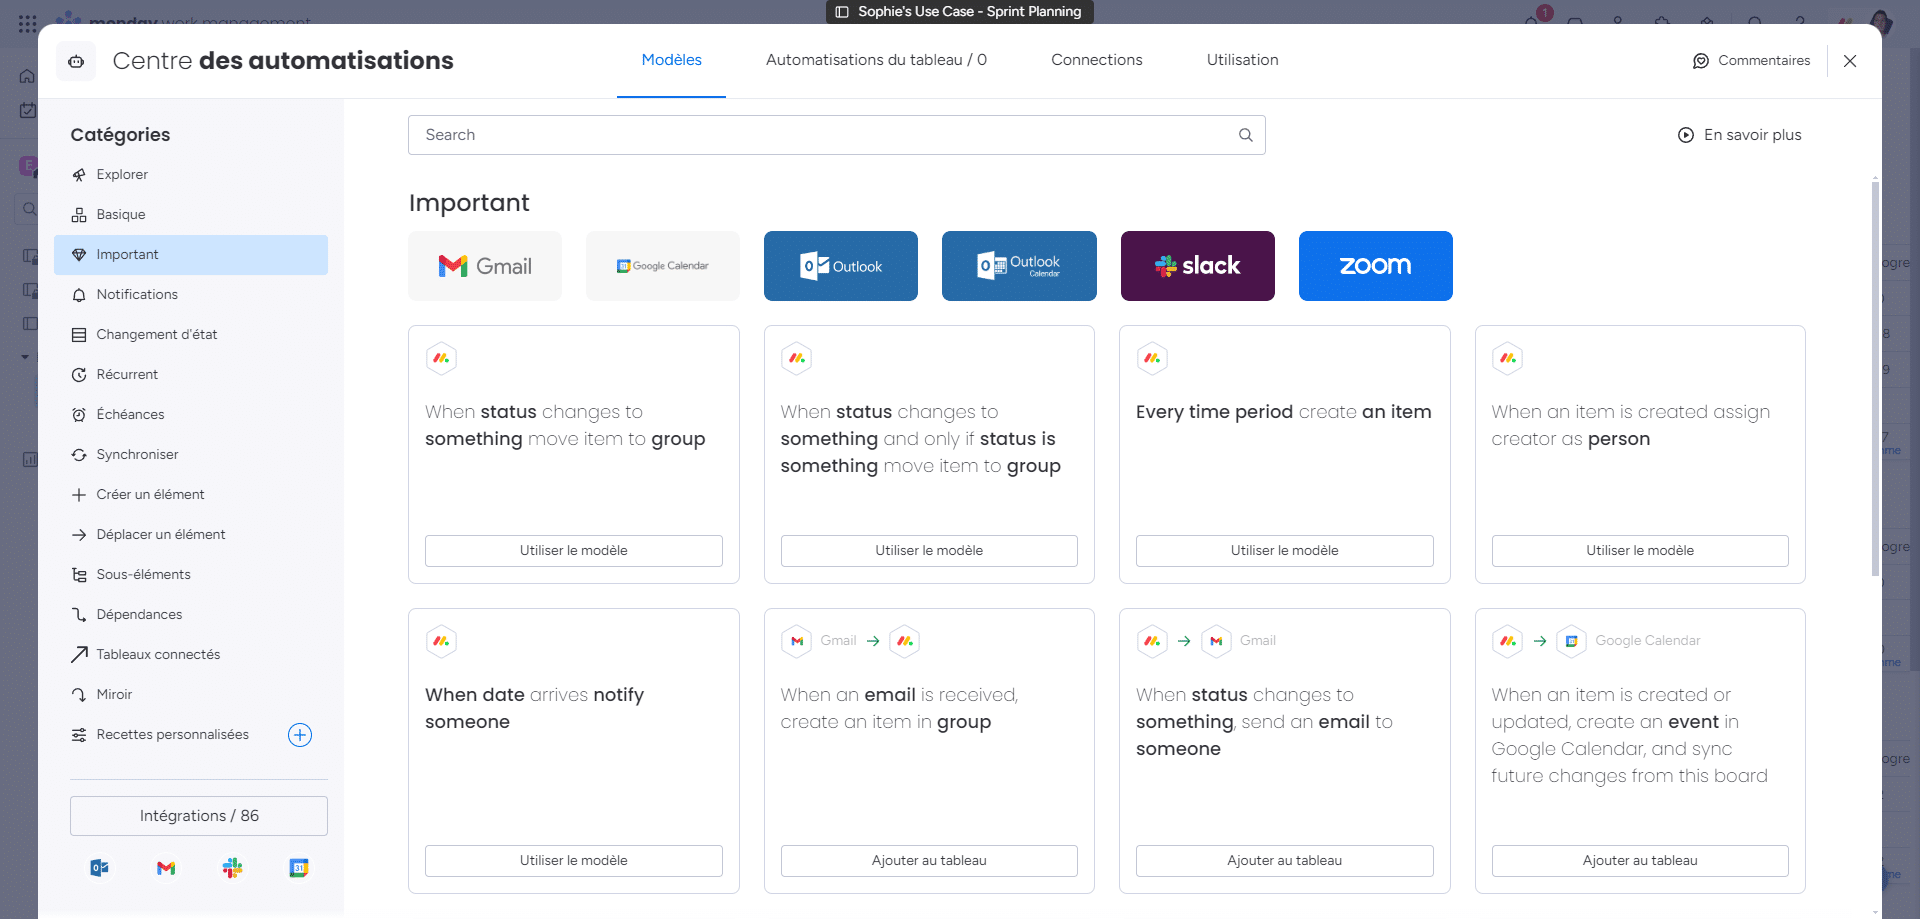This screenshot has height=919, width=1920.
Task: Click the Outlook icon under Intégrations
Action: (x=100, y=868)
